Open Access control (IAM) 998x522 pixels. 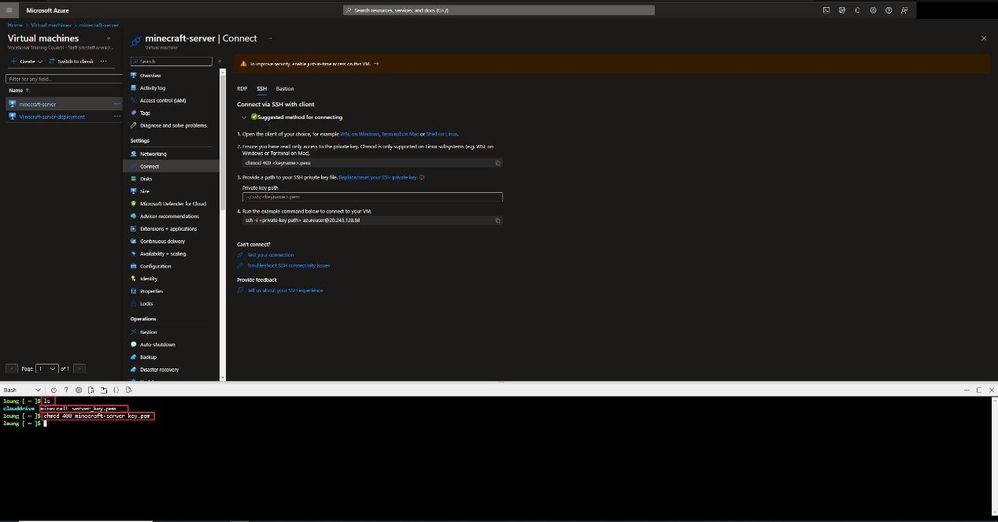point(163,101)
